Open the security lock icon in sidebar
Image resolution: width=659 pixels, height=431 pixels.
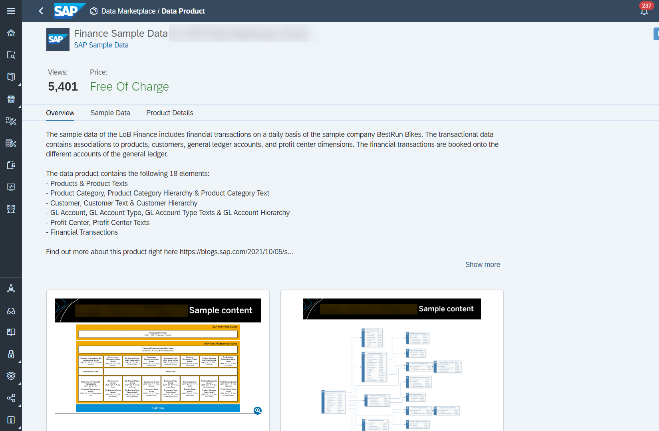(x=11, y=354)
